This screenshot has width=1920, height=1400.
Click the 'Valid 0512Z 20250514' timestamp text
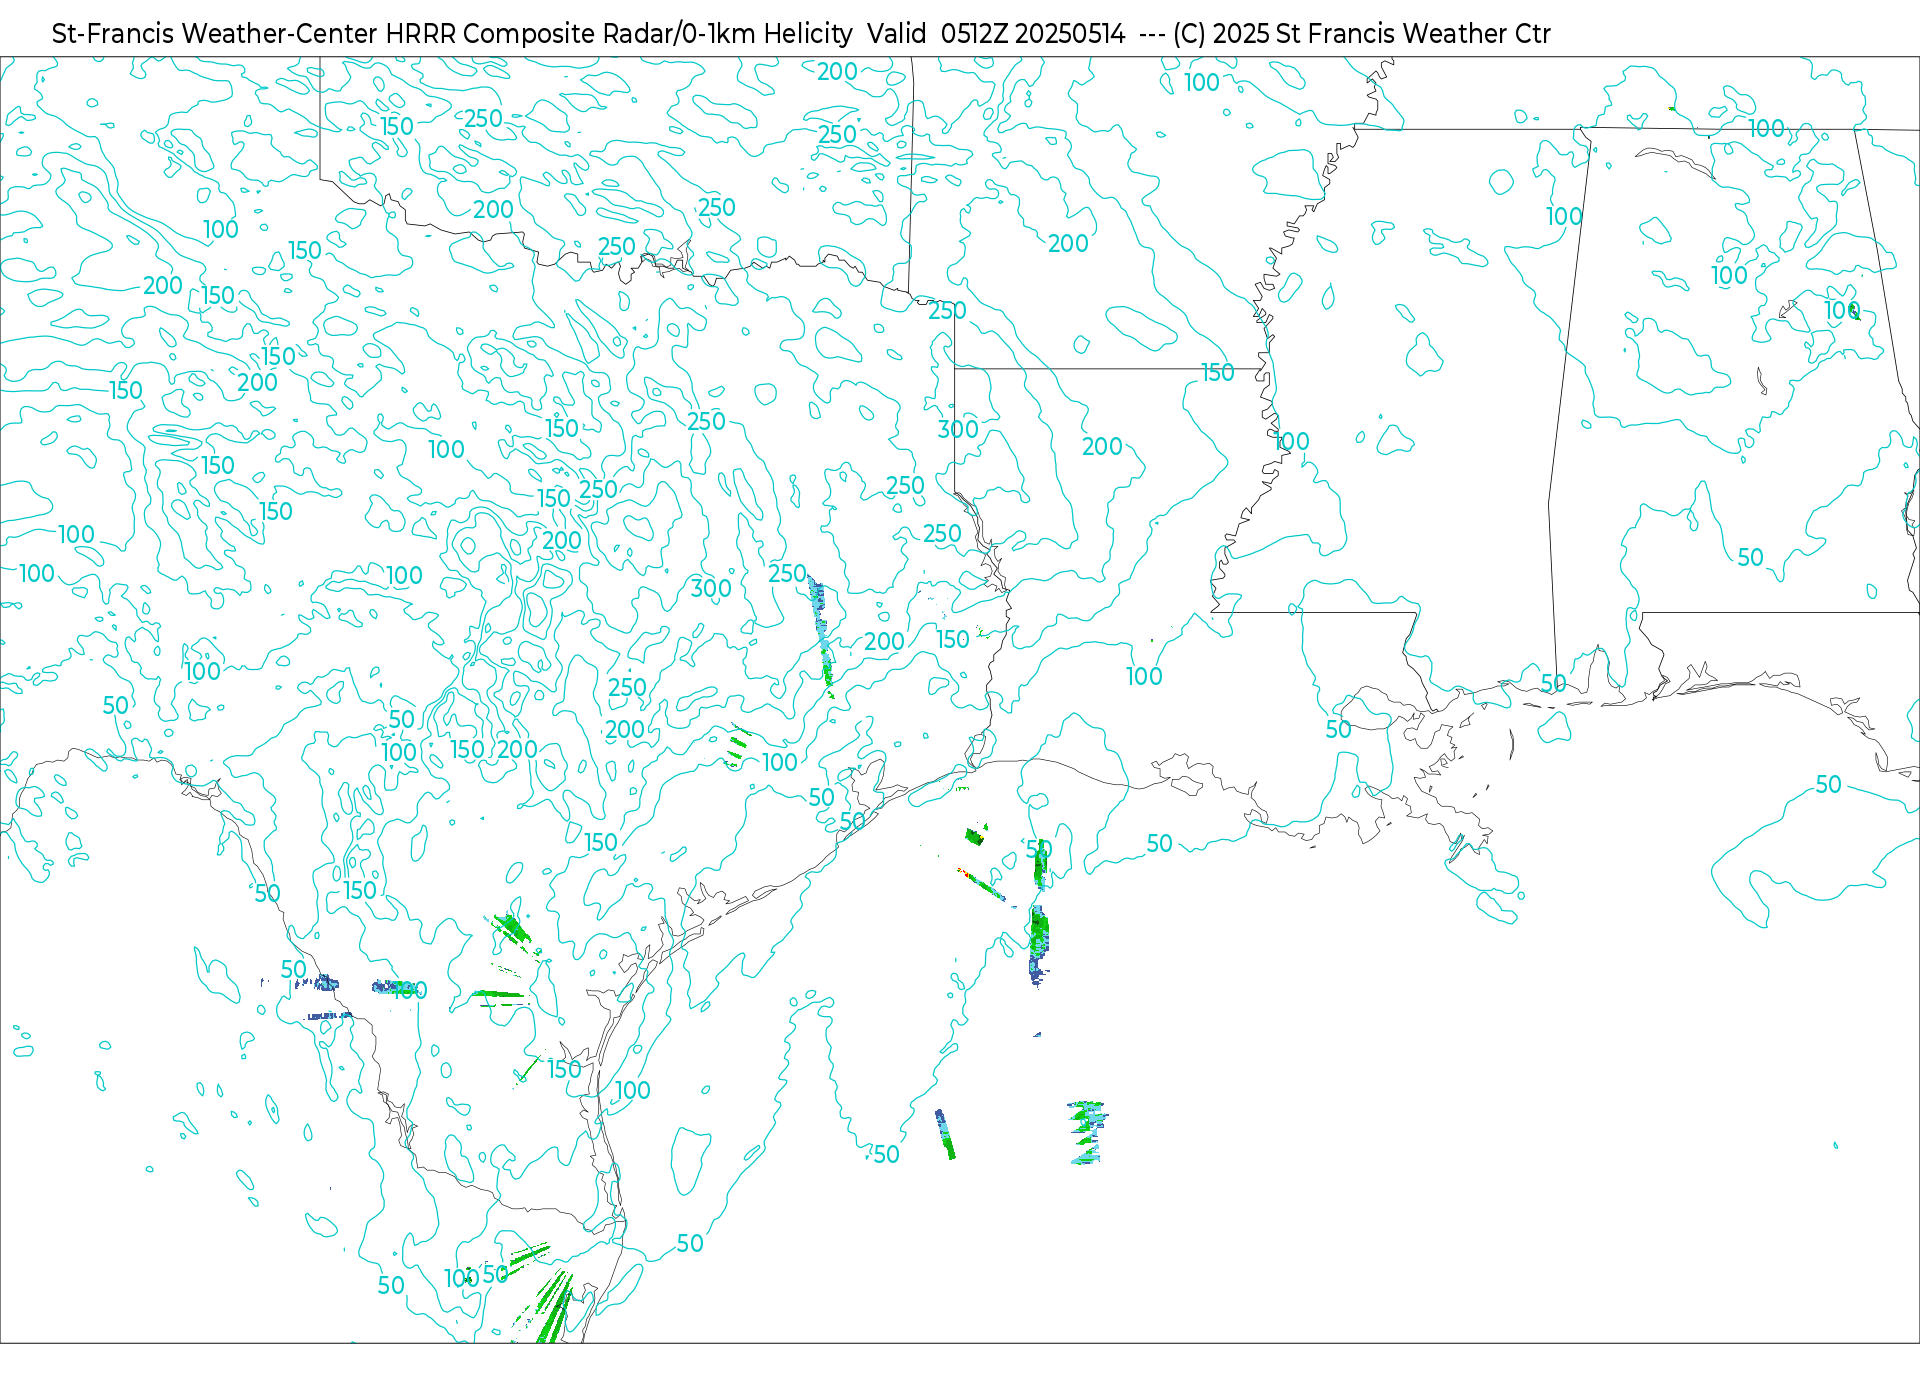tap(996, 34)
